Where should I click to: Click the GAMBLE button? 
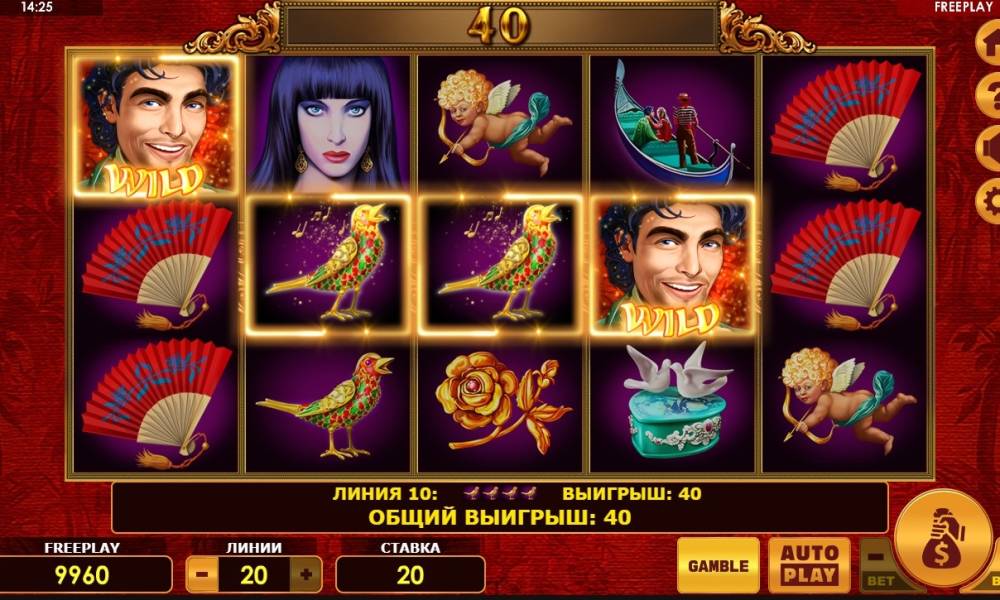[718, 565]
